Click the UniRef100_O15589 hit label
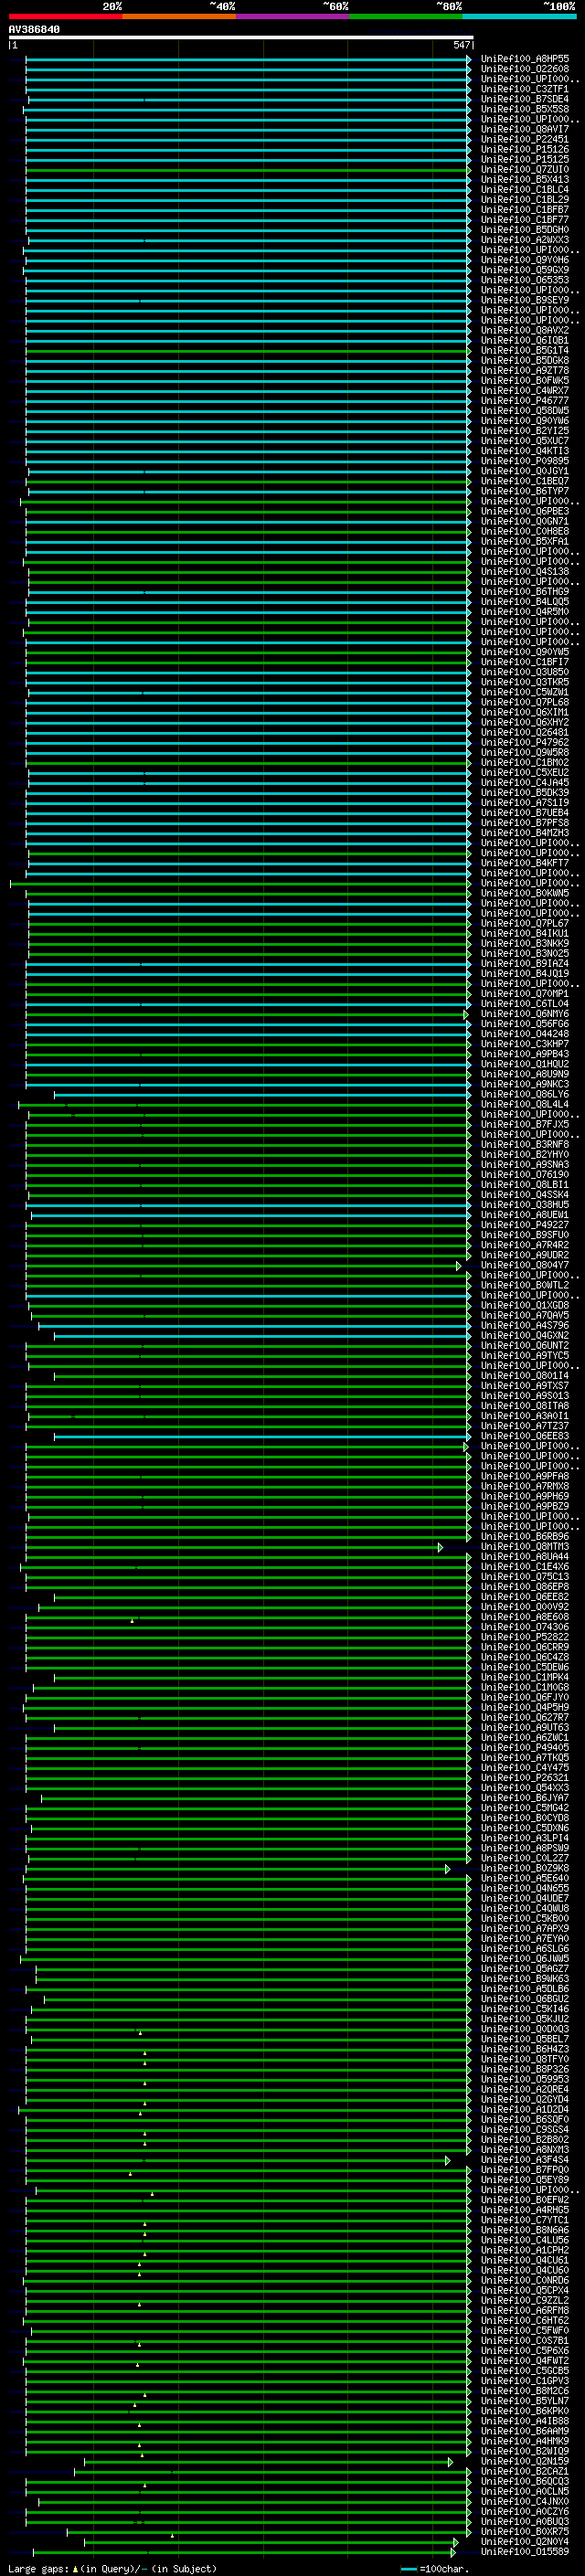 (x=525, y=2552)
